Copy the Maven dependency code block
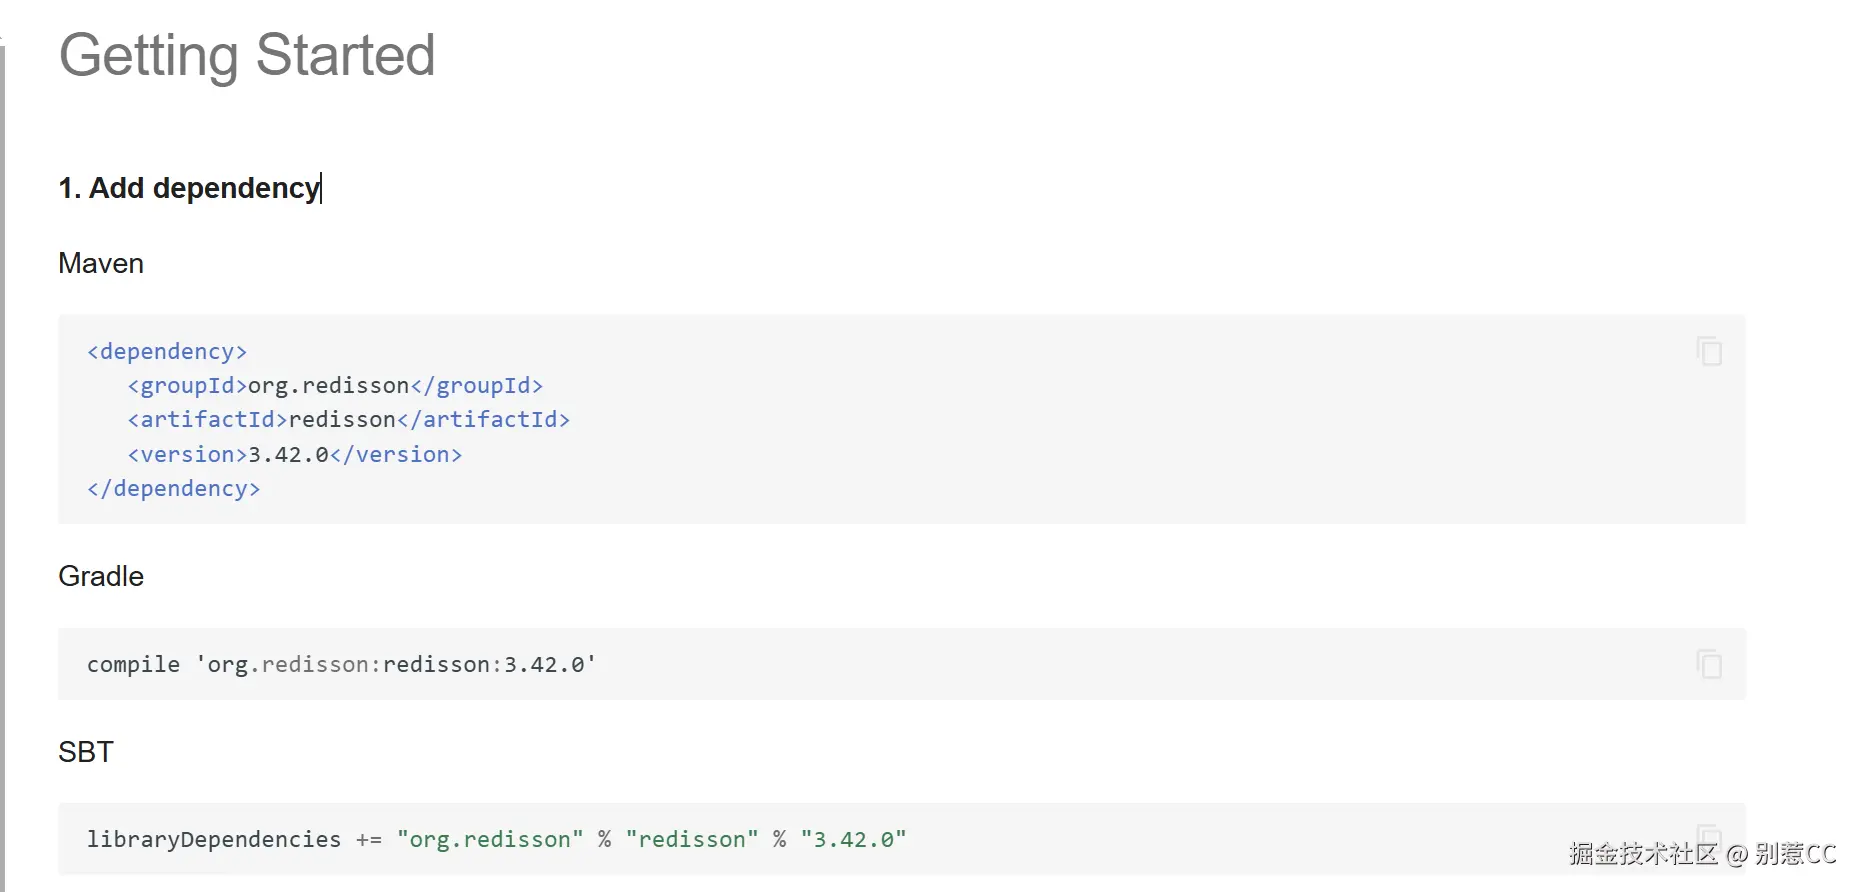The height and width of the screenshot is (892, 1861). coord(1709,351)
